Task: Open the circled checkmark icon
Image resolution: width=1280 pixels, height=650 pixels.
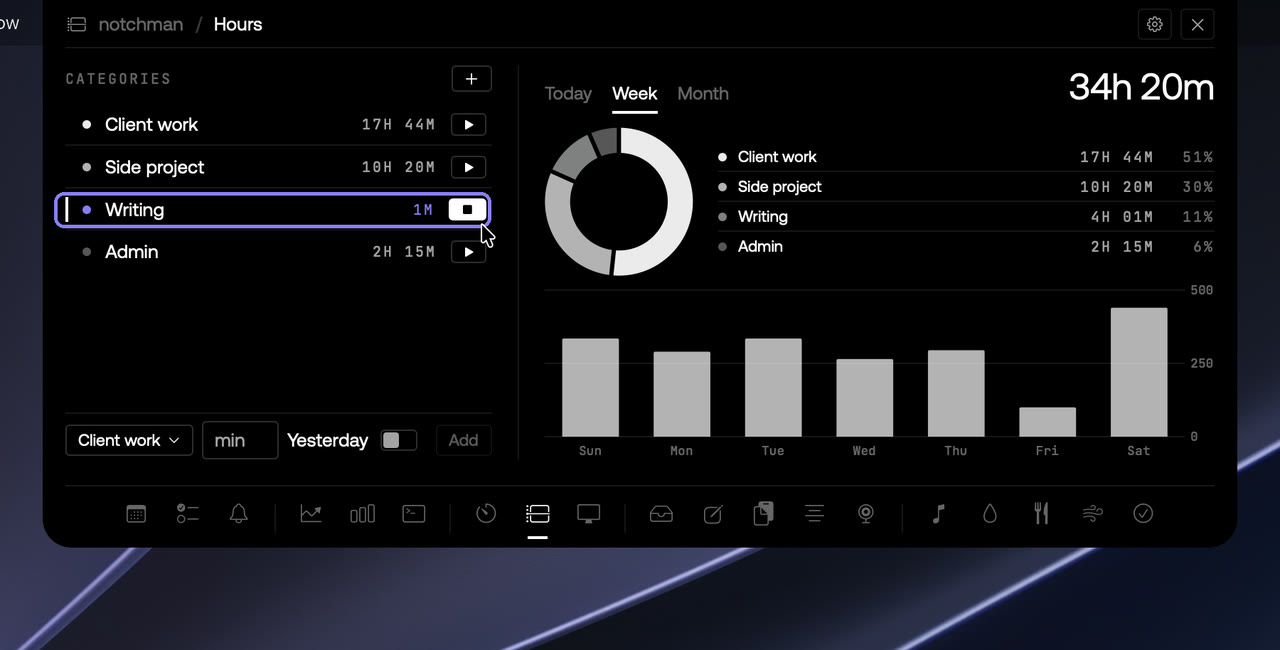Action: pyautogui.click(x=1143, y=514)
